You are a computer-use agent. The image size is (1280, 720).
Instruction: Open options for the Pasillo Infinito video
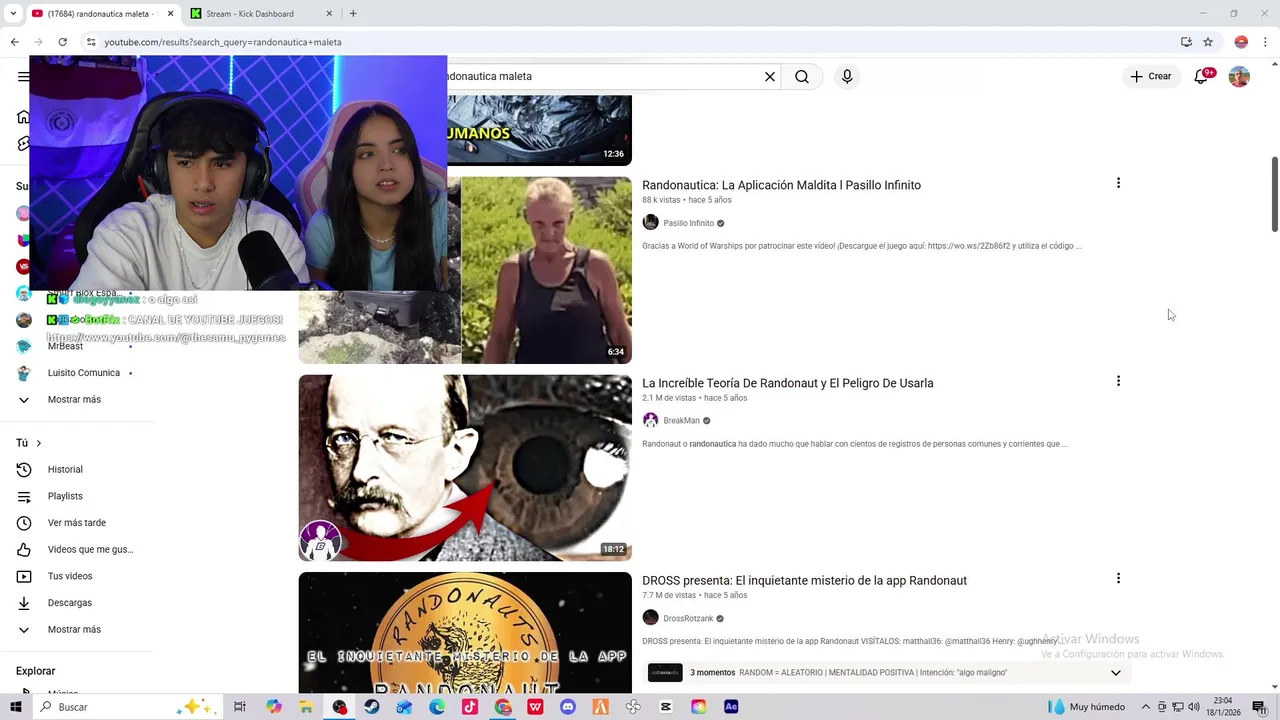click(x=1118, y=183)
